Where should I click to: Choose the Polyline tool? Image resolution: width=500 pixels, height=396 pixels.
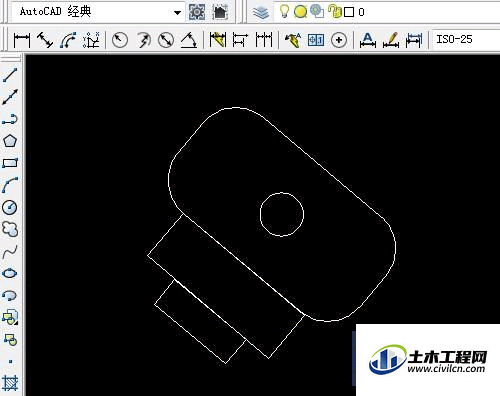pos(10,119)
